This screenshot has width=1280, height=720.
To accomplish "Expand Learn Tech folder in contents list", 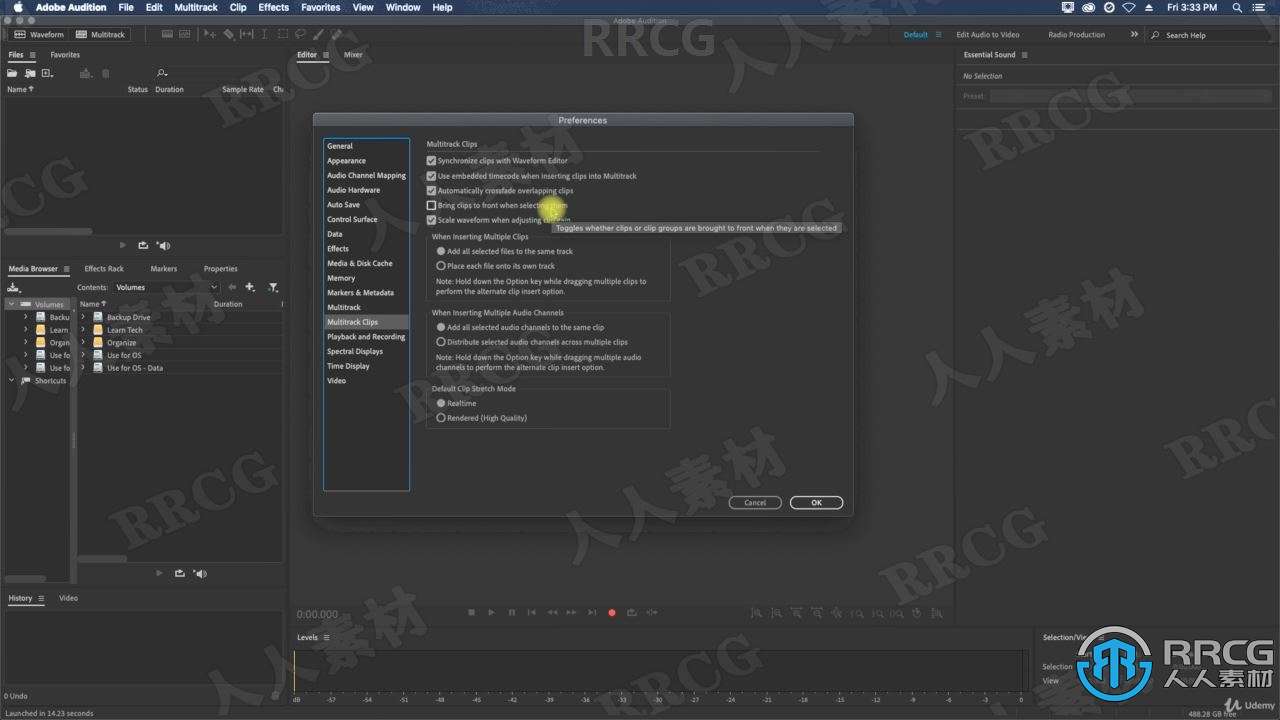I will tap(84, 330).
